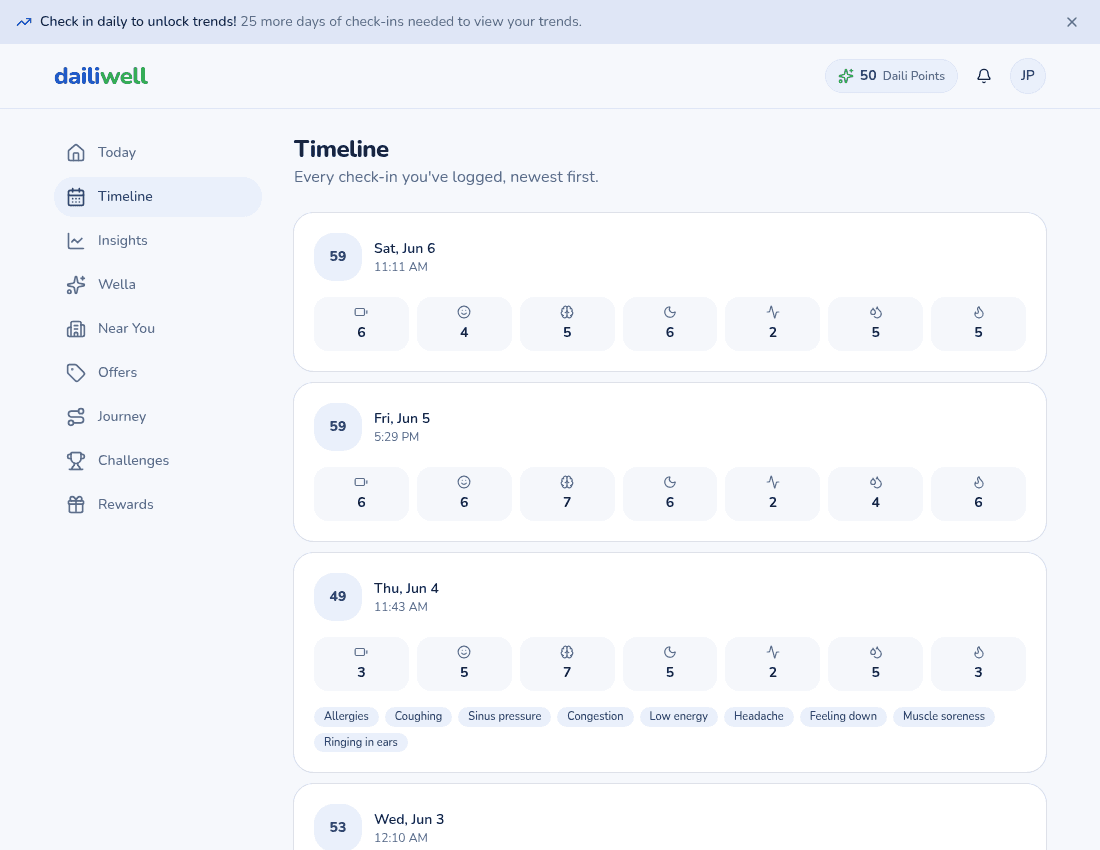This screenshot has height=850, width=1100.
Task: Go to Journey in sidebar
Action: click(x=158, y=417)
